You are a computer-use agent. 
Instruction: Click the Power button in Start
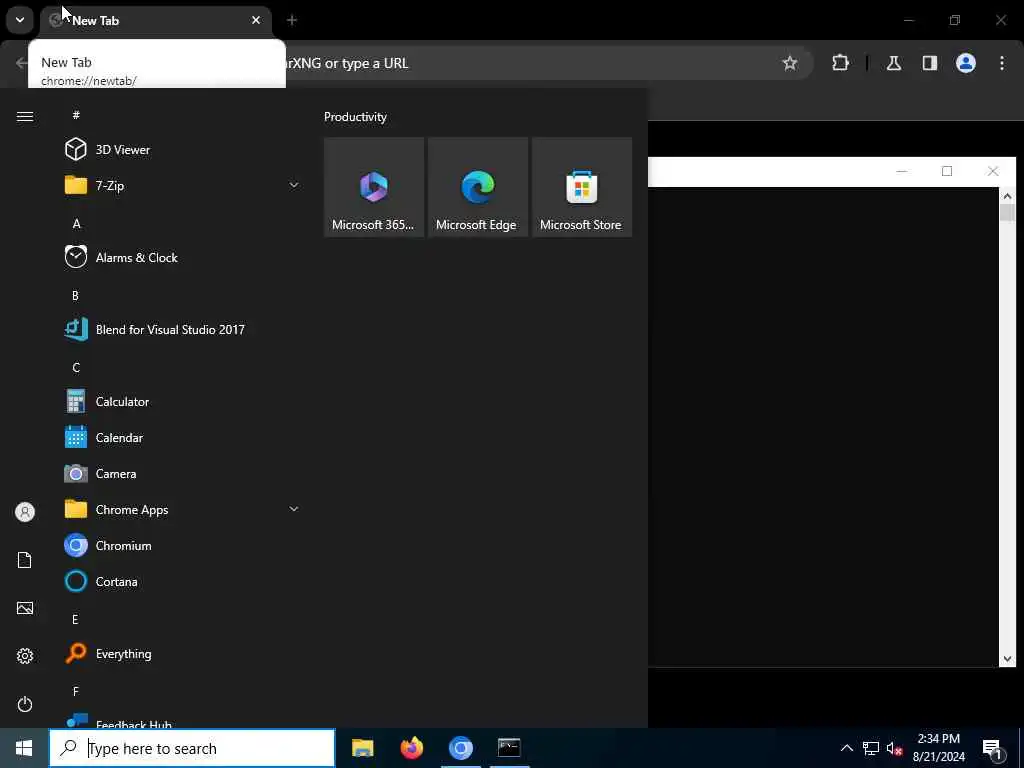(x=25, y=704)
